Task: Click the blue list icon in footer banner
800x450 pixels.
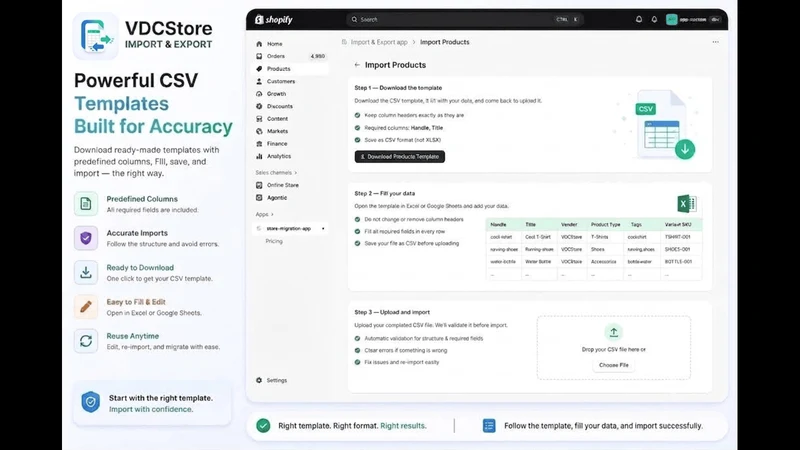Action: coord(489,426)
